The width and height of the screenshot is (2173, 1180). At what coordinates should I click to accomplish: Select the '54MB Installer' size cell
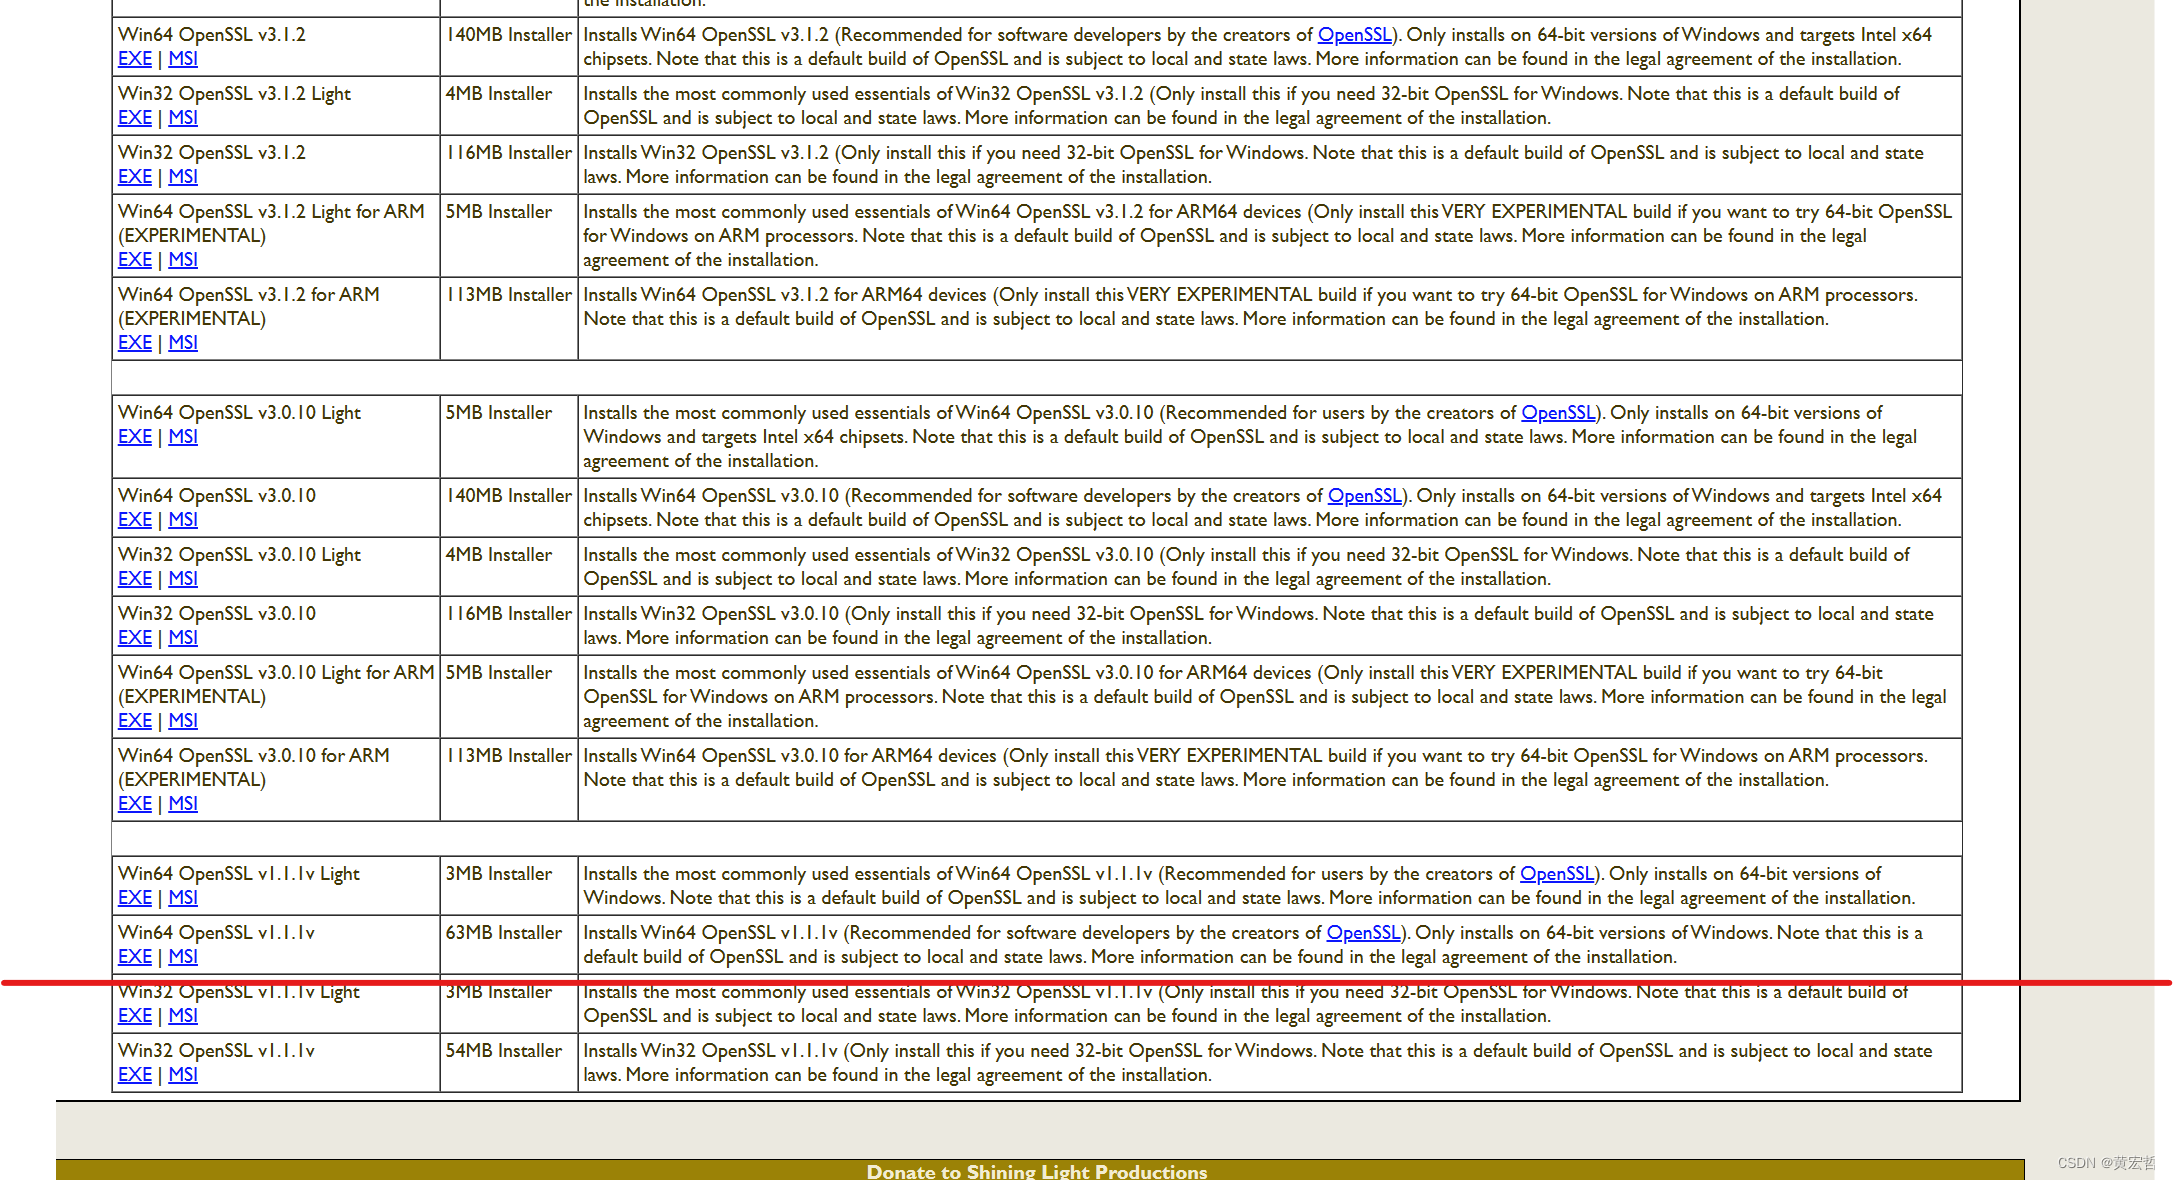pyautogui.click(x=509, y=1063)
